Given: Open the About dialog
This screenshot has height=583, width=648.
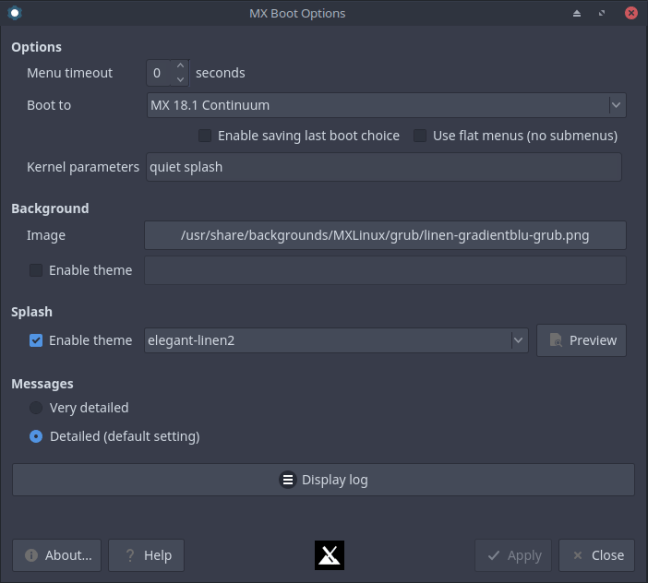Looking at the screenshot, I should 58,555.
